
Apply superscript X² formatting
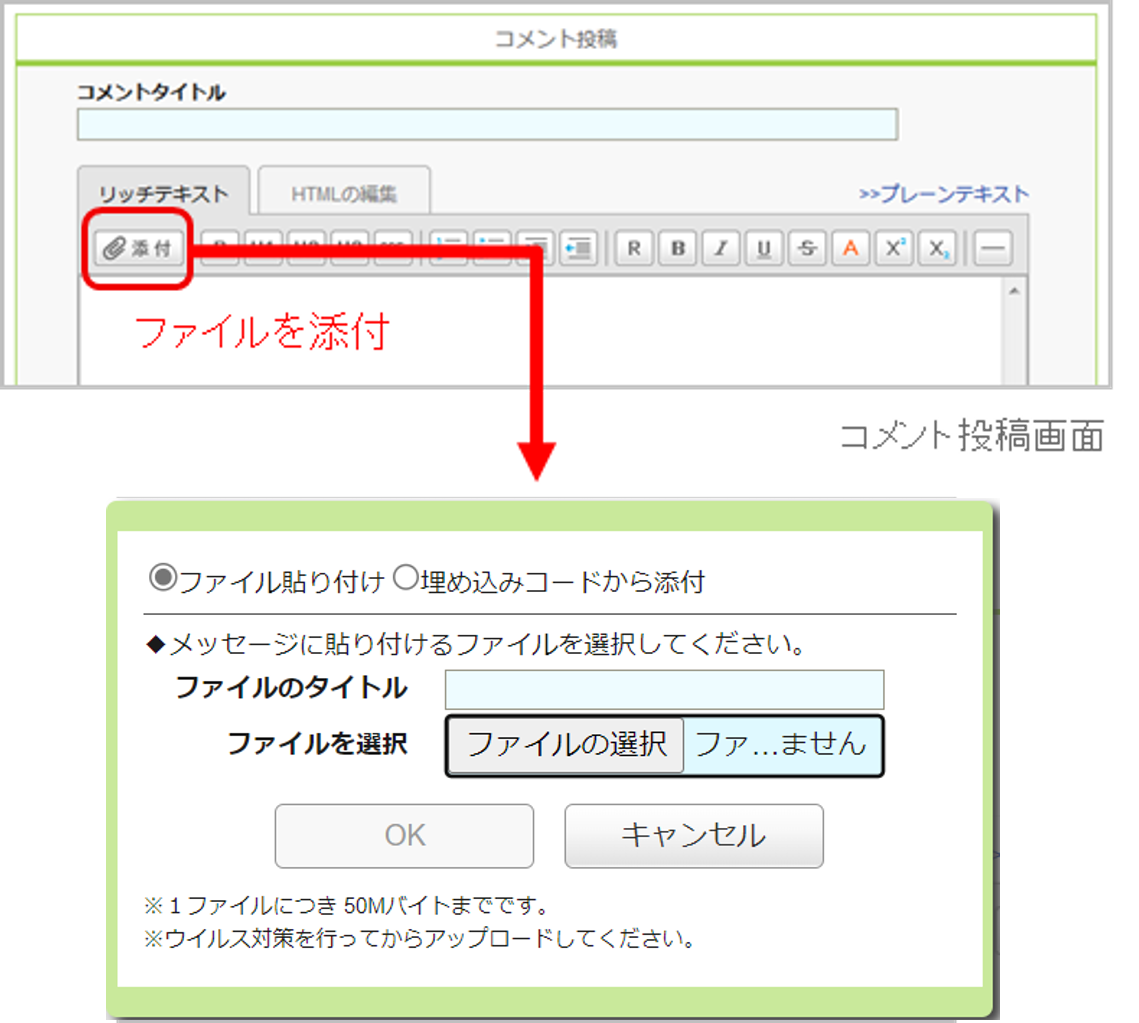point(893,248)
